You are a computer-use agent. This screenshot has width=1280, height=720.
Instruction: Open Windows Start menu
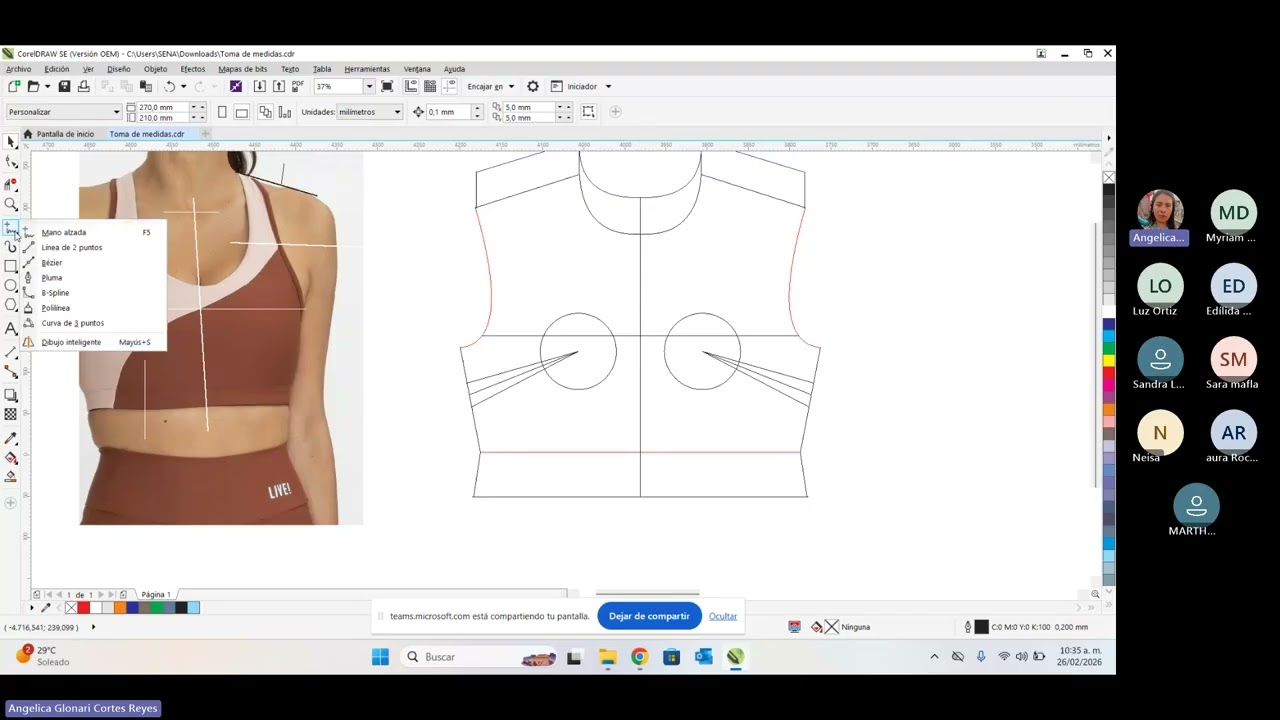point(380,657)
